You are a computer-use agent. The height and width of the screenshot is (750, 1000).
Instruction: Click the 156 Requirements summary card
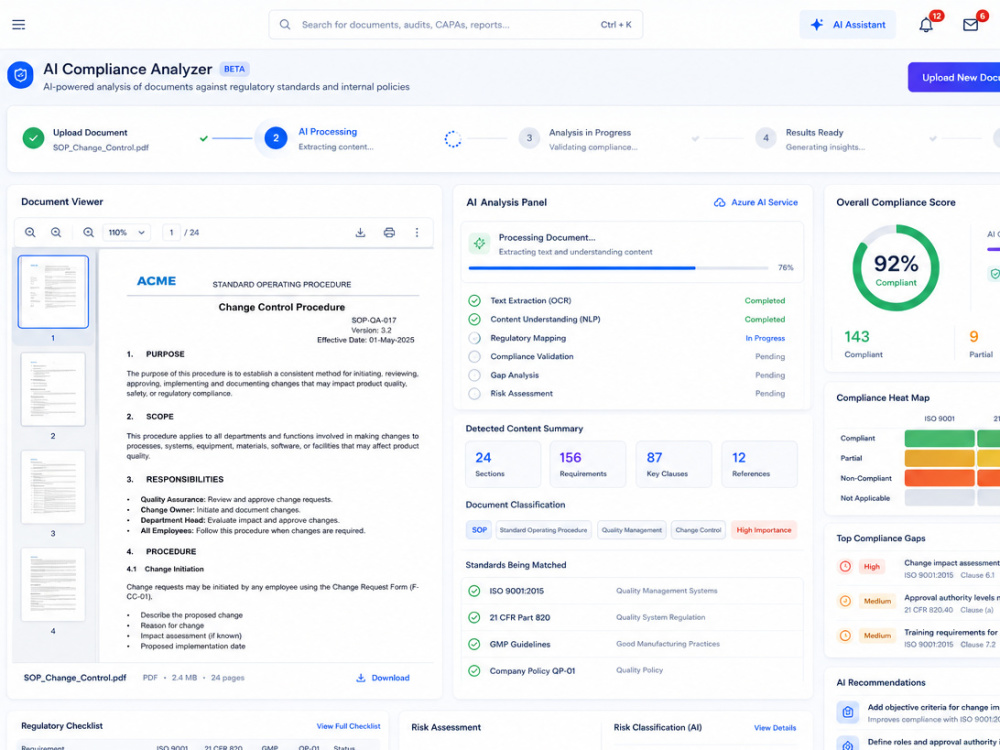point(587,464)
